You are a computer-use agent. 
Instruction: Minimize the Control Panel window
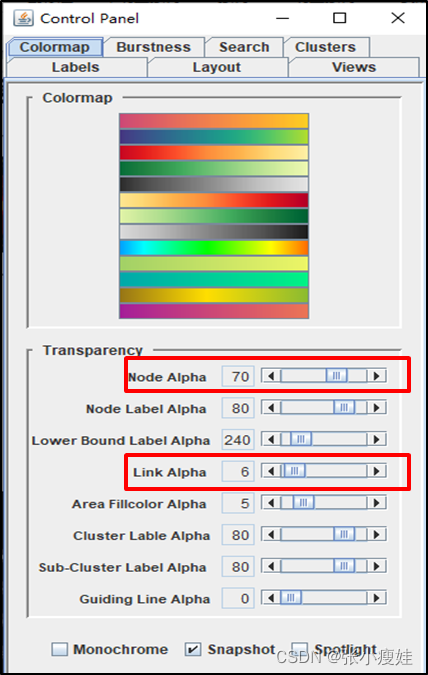(x=282, y=18)
